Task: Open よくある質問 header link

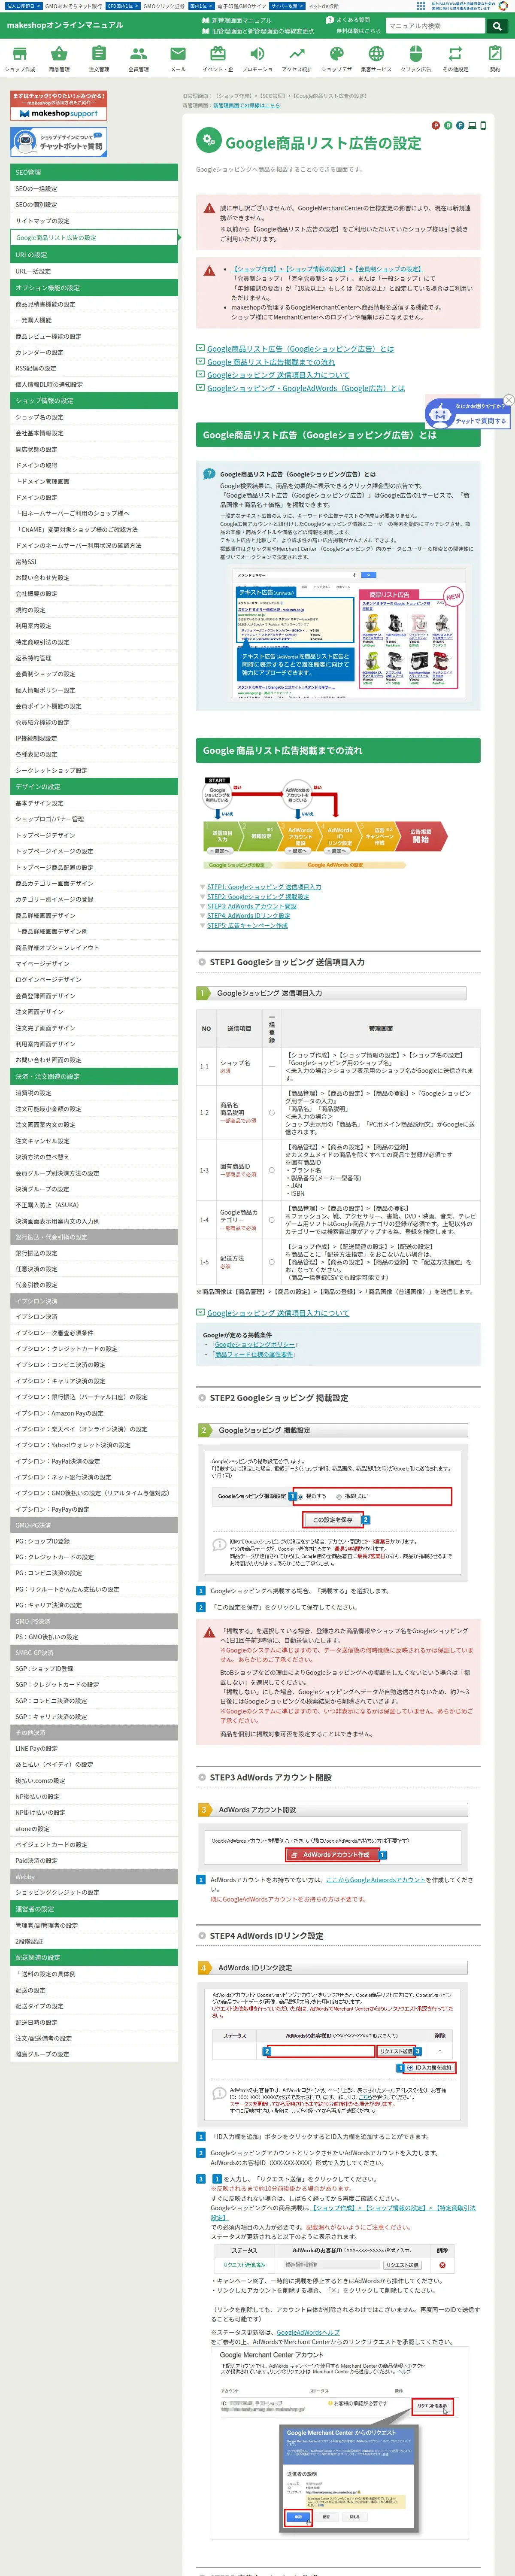Action: pos(348,20)
